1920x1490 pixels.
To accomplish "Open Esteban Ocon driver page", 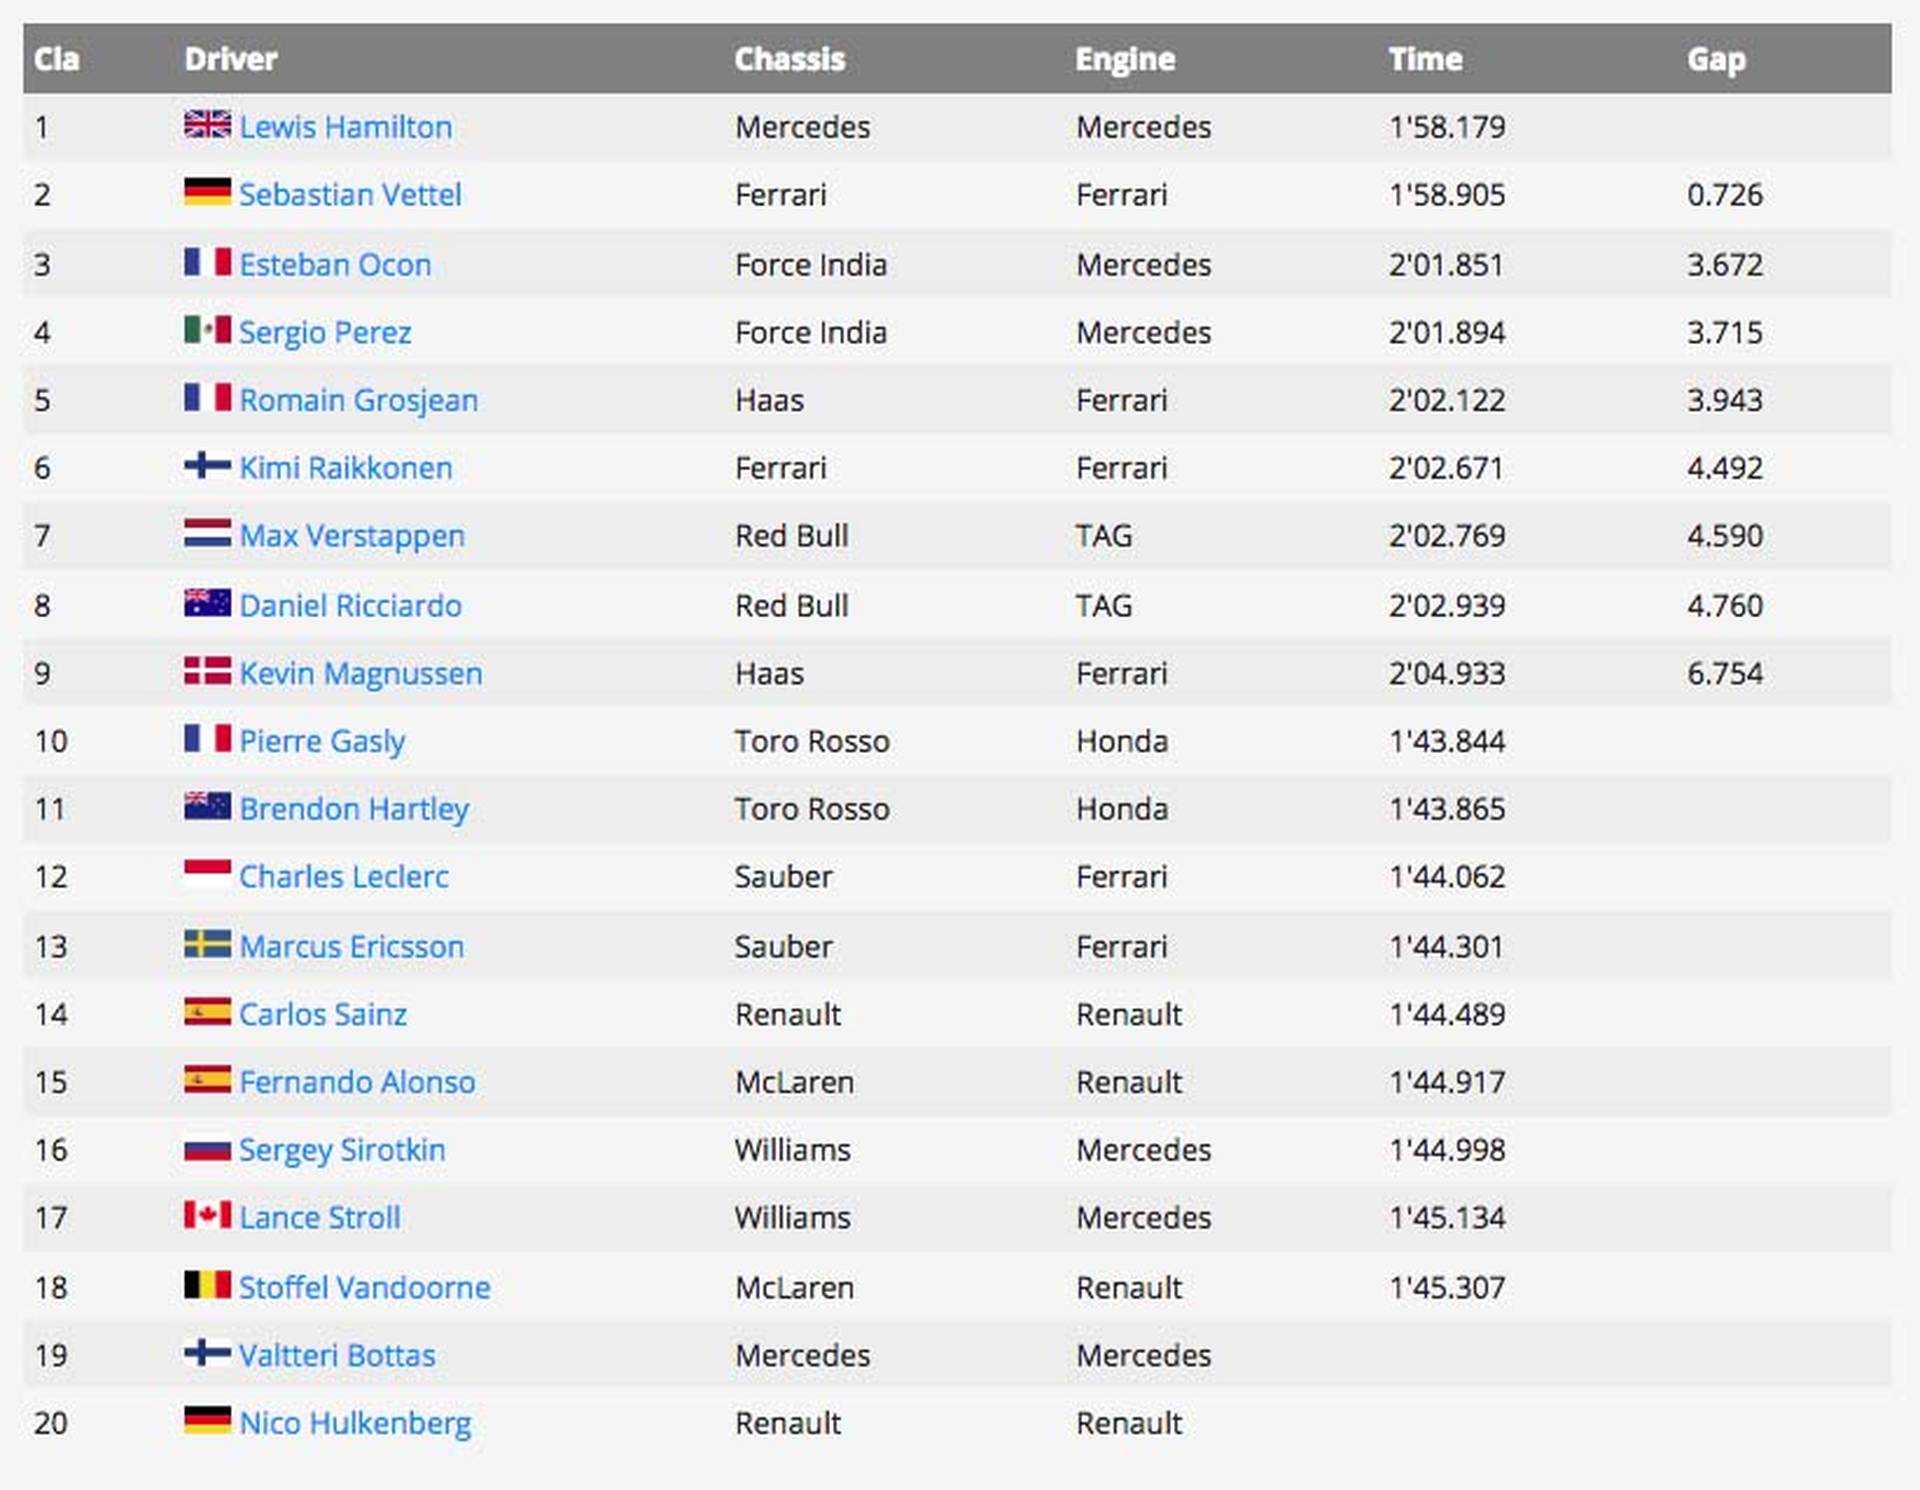I will pos(335,265).
